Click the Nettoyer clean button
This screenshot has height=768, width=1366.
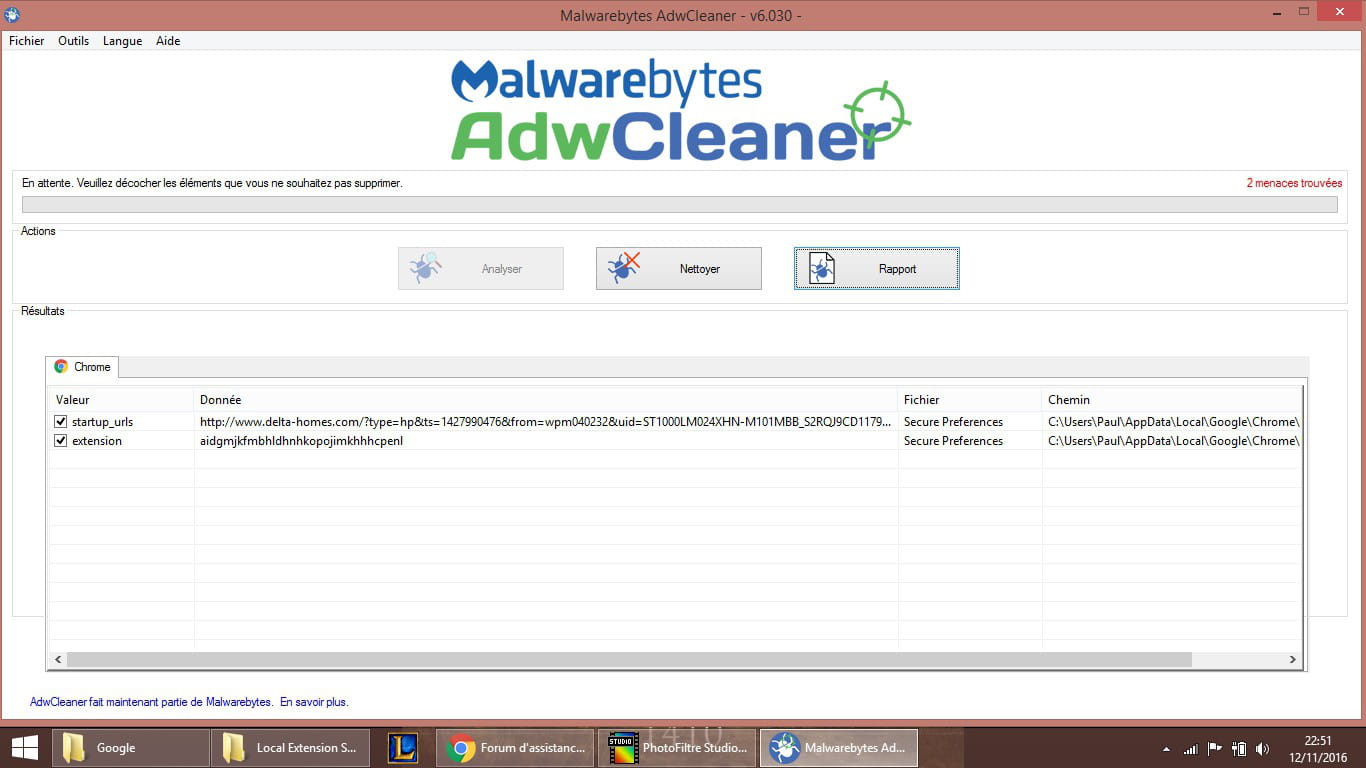click(679, 269)
